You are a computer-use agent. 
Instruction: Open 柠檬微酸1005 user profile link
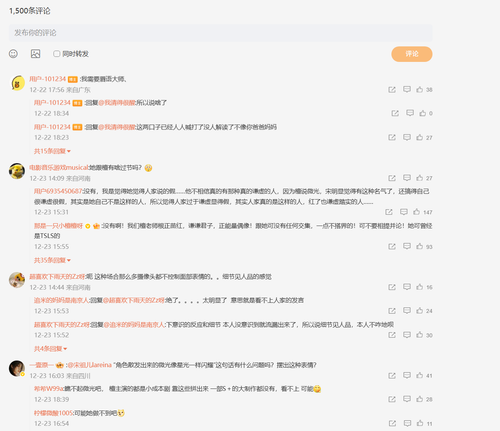(x=53, y=413)
